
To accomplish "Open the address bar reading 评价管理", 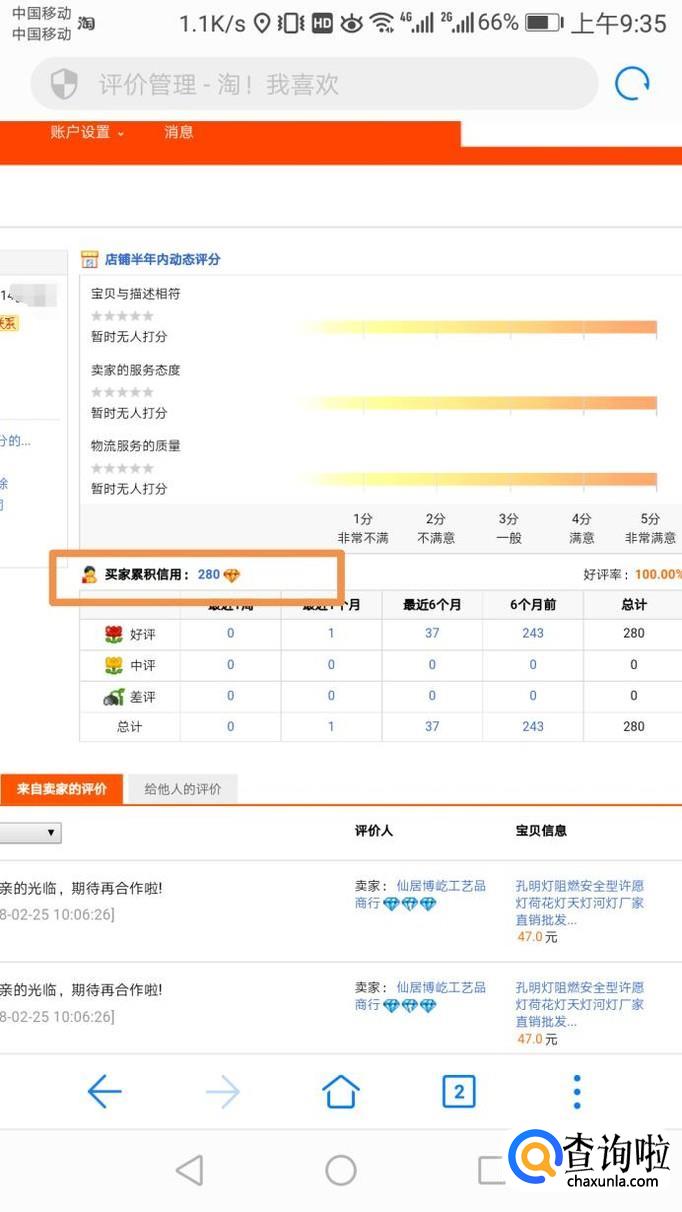I will coord(314,84).
